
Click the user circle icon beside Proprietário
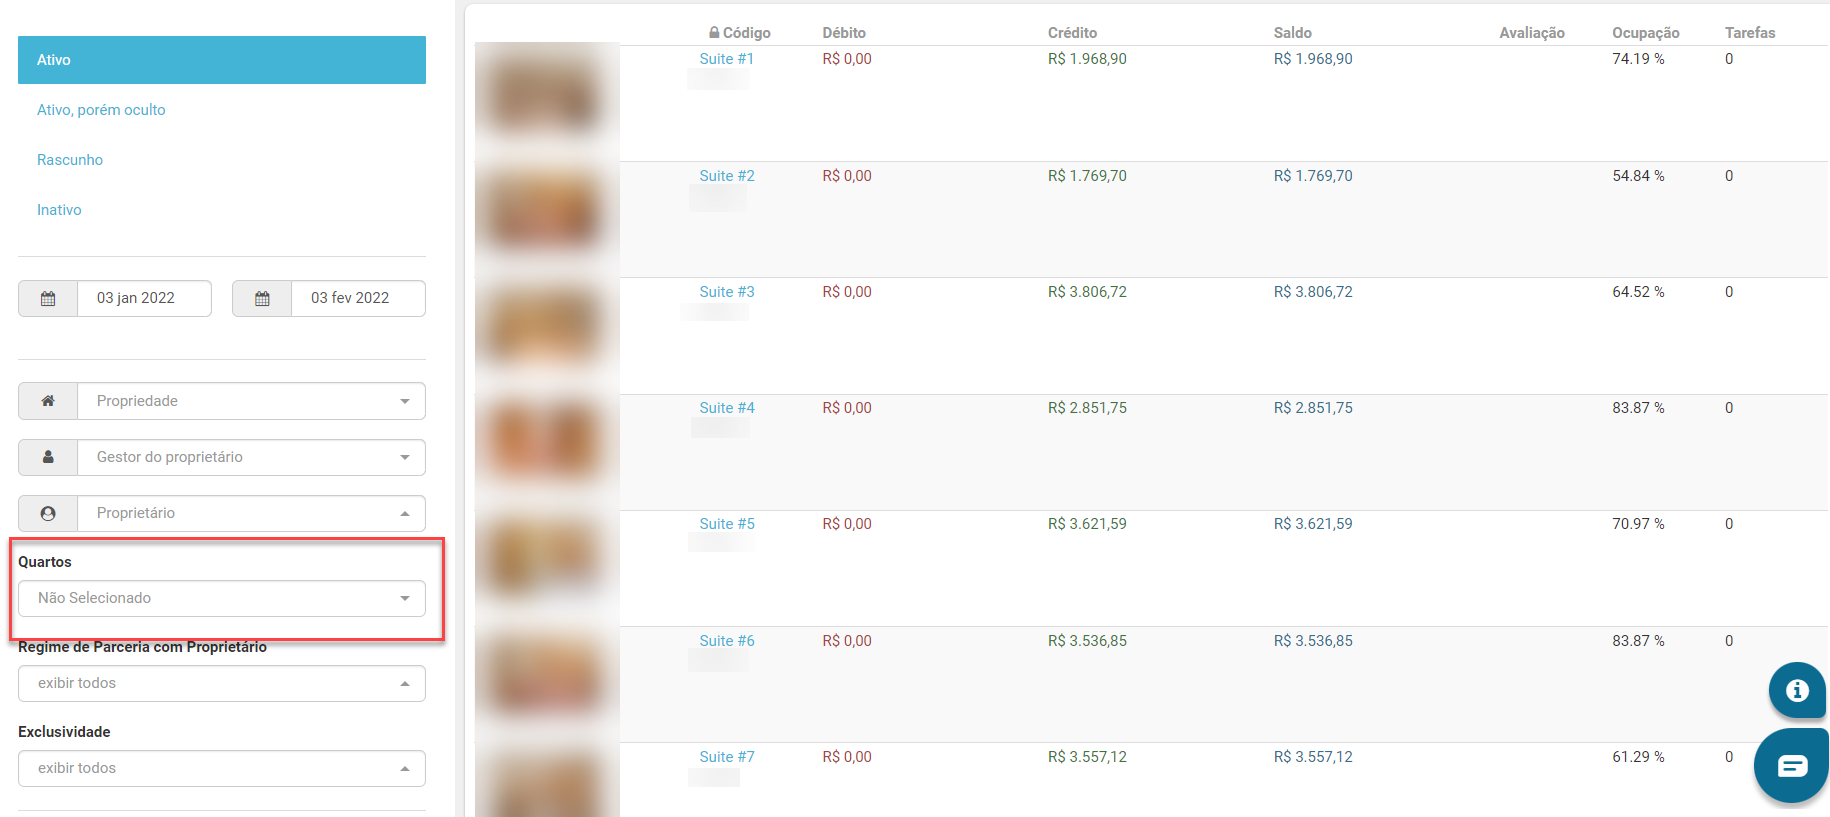coord(48,513)
